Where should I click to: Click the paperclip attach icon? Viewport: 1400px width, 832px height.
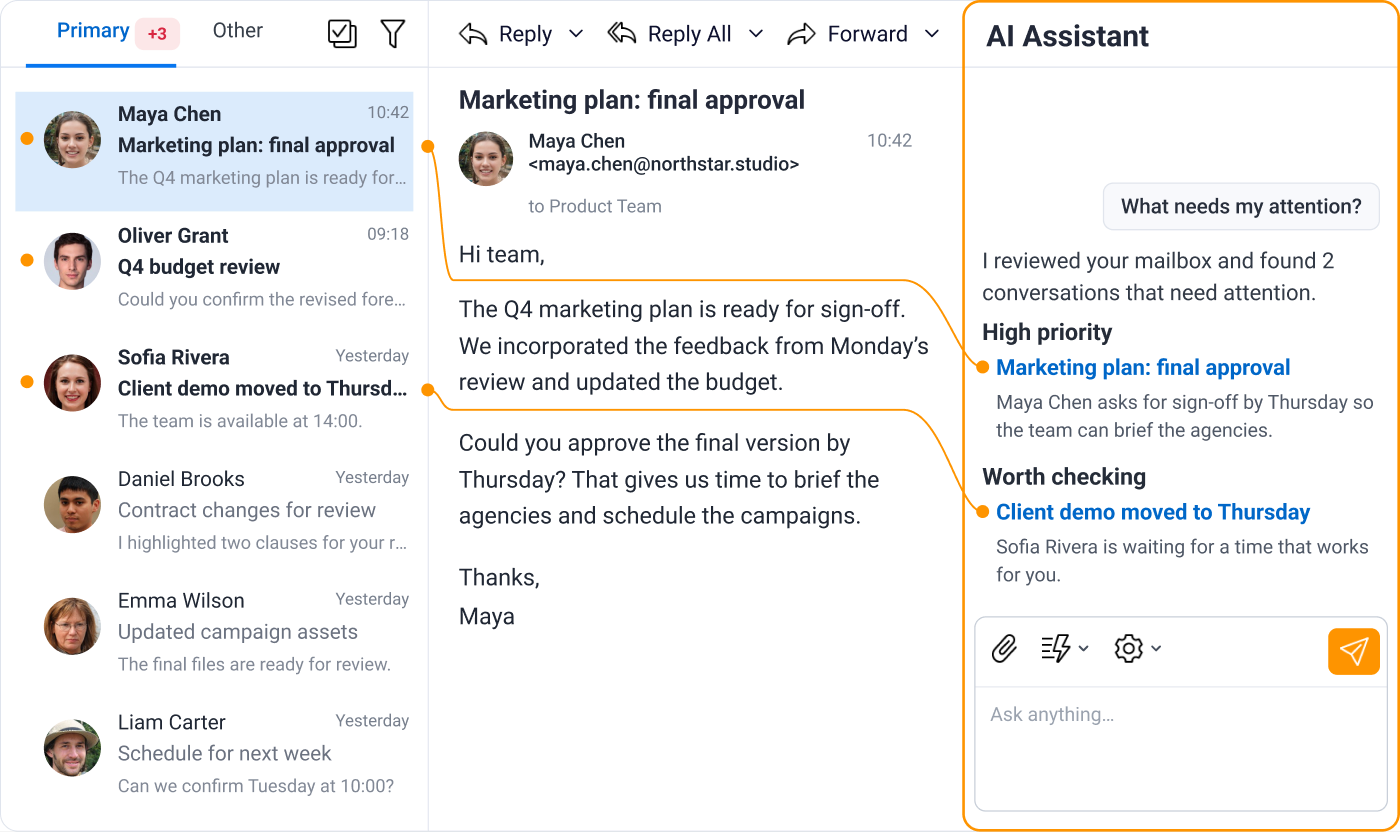click(1004, 649)
